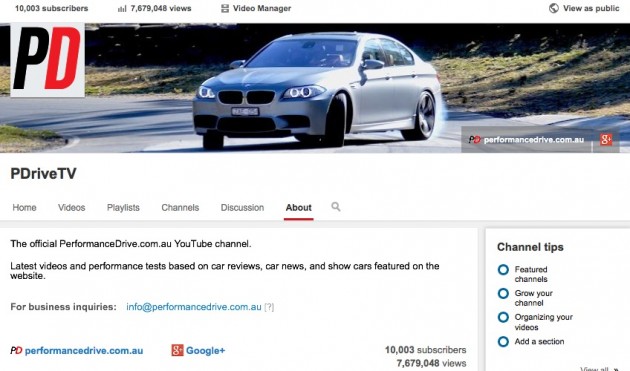Click "The official PerformanceDrive.com.au YouTube channel." text
The height and width of the screenshot is (371, 630).
[131, 244]
